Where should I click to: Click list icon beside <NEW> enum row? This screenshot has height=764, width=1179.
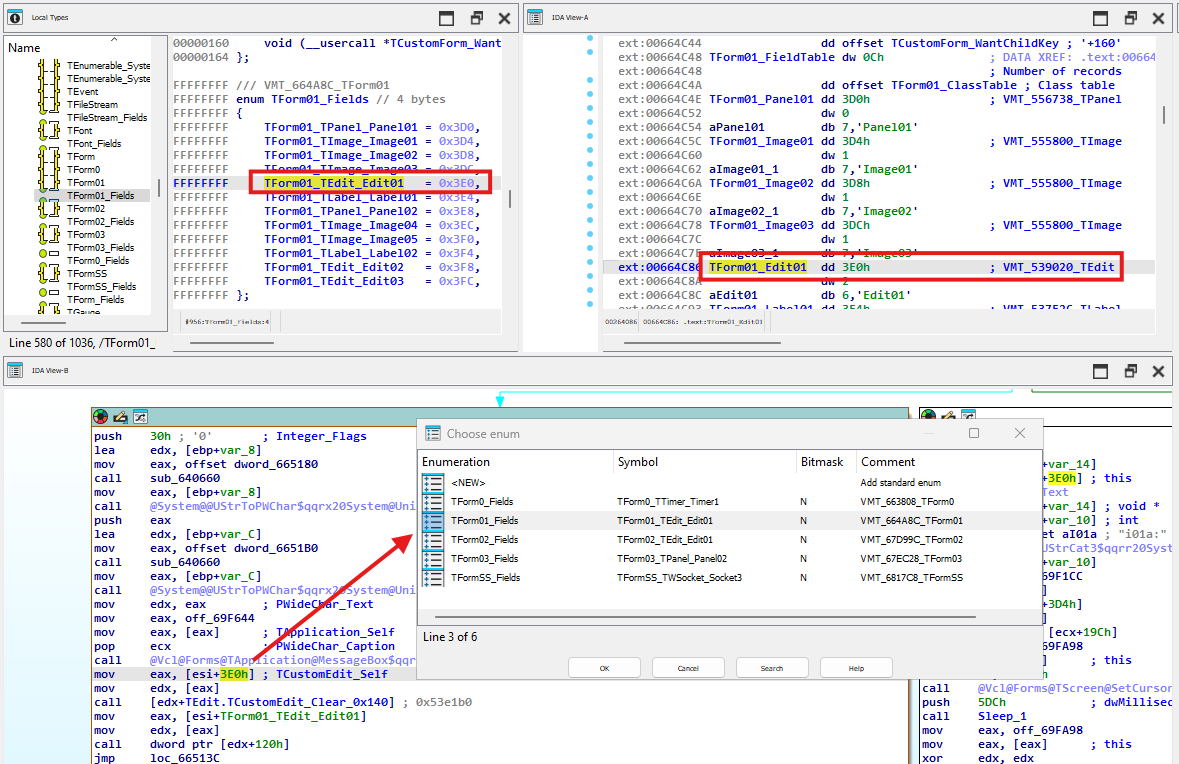click(x=433, y=483)
